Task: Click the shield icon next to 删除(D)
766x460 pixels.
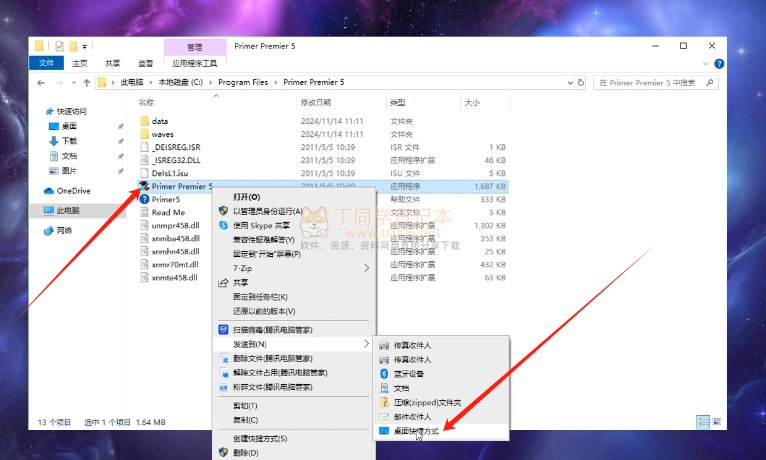Action: point(223,452)
